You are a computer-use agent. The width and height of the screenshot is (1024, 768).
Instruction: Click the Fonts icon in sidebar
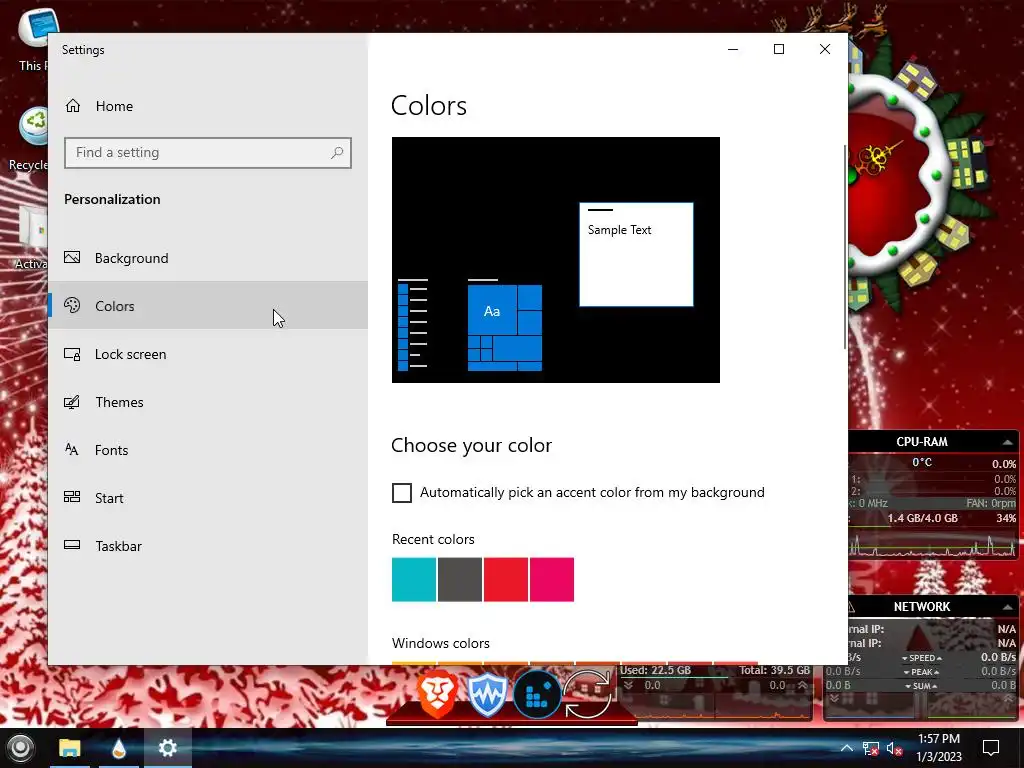(x=72, y=449)
